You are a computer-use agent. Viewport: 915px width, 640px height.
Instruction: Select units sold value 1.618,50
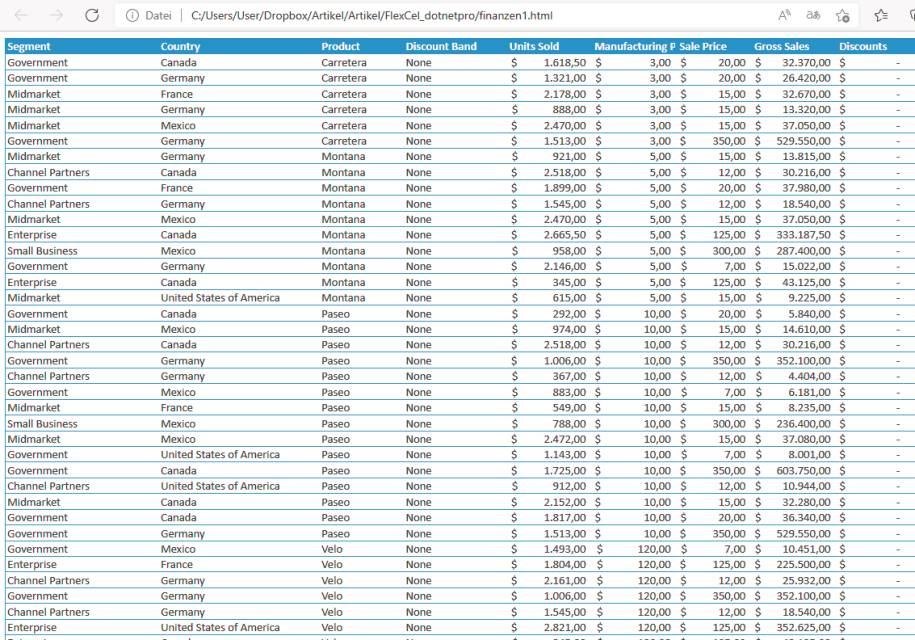[565, 62]
